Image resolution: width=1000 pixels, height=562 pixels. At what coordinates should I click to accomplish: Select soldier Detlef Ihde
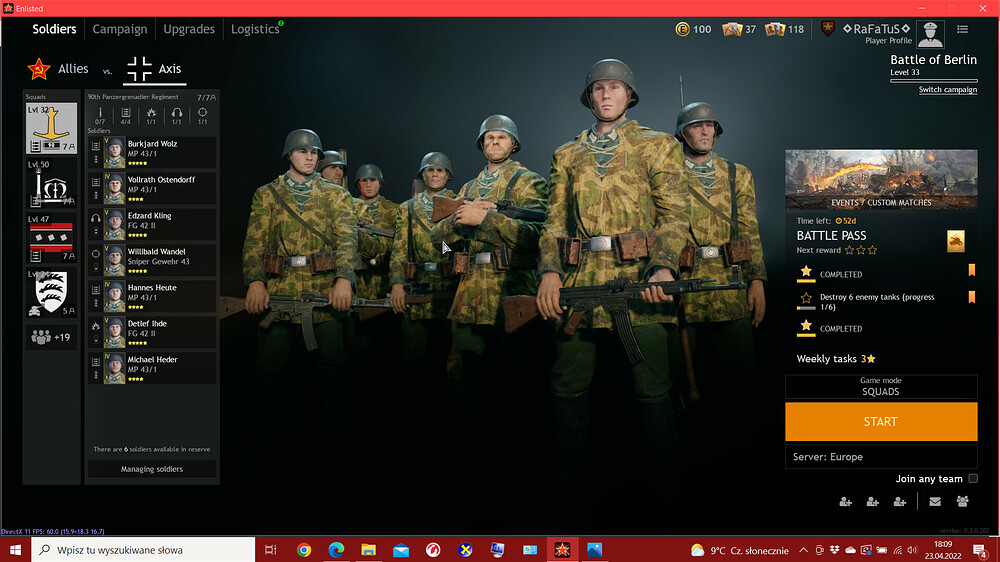(x=152, y=332)
